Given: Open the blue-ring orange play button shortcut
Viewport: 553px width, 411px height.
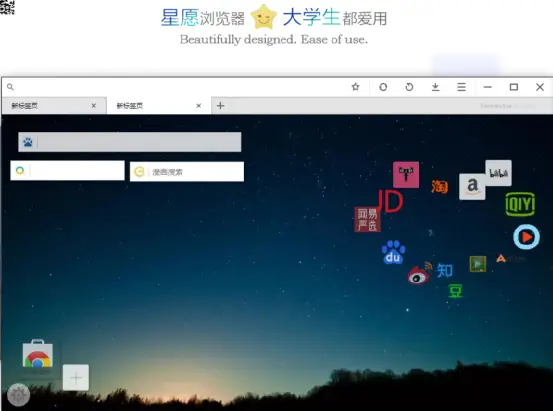Looking at the screenshot, I should [x=526, y=237].
